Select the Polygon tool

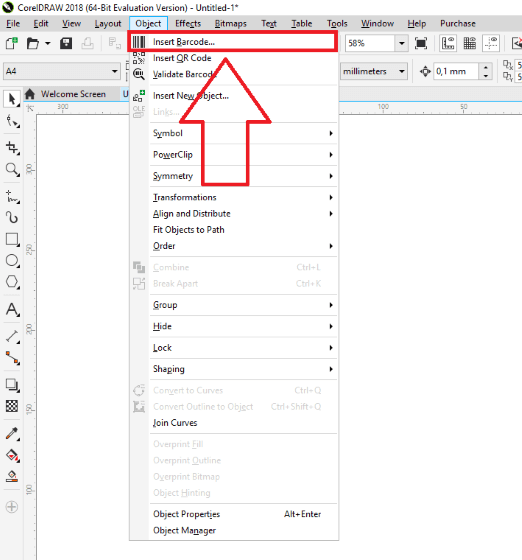pyautogui.click(x=12, y=282)
